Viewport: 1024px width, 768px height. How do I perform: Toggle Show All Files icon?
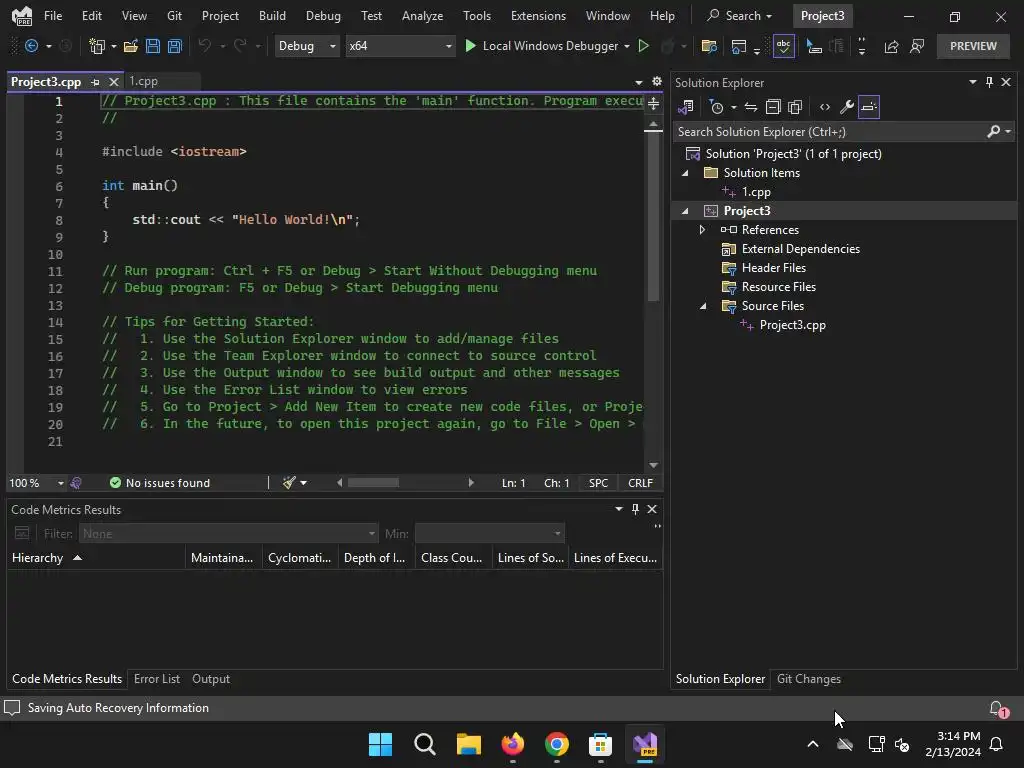795,107
